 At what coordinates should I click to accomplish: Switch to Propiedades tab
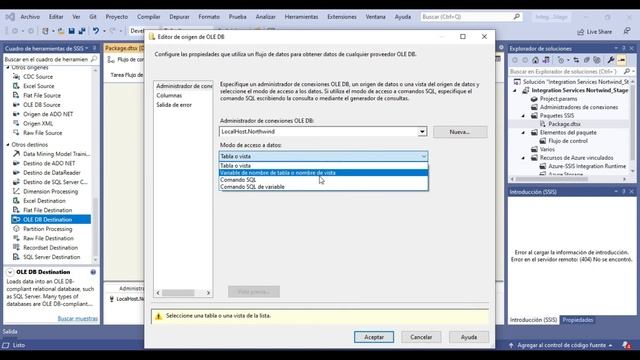coord(578,320)
